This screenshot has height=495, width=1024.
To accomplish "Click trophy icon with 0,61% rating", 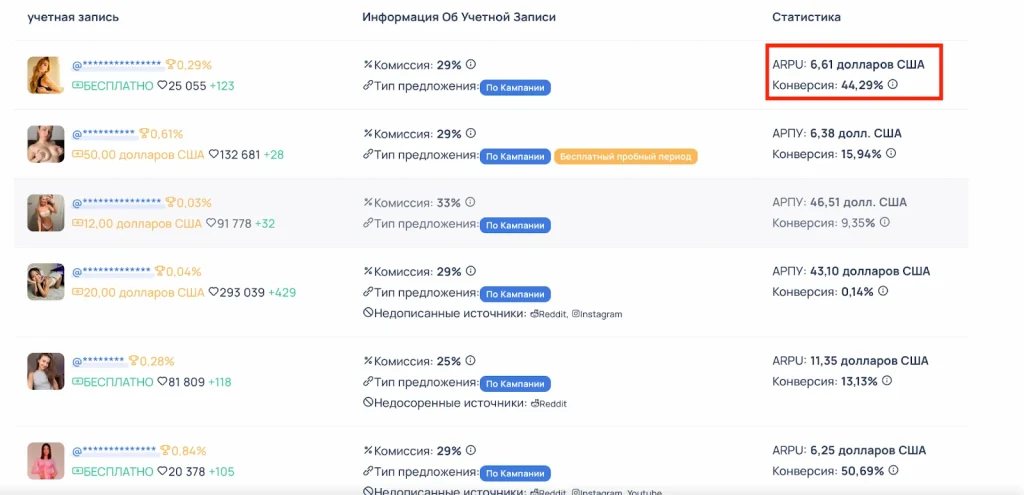I will coord(144,134).
